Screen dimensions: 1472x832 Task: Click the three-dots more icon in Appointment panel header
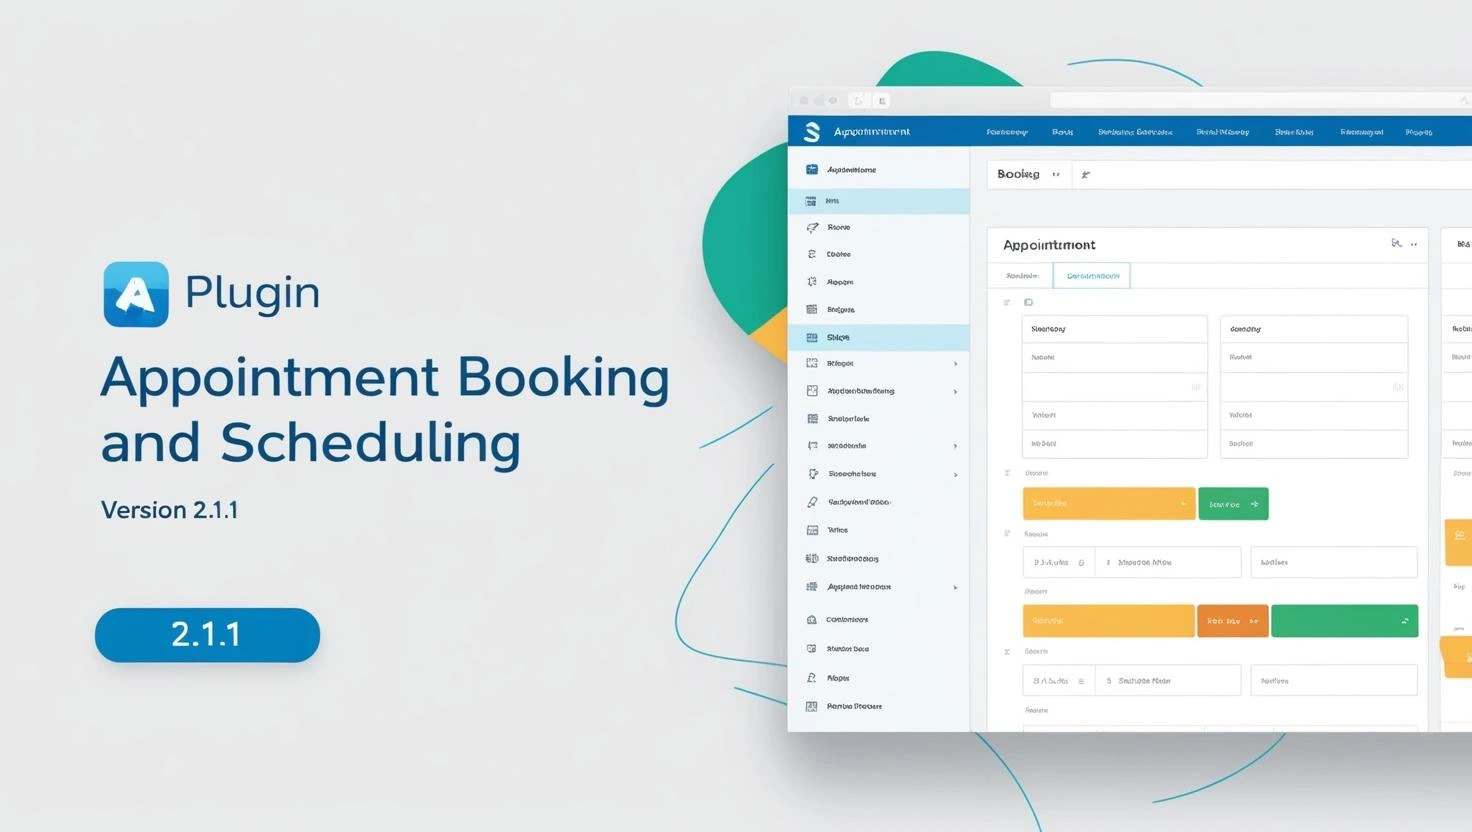[1414, 244]
